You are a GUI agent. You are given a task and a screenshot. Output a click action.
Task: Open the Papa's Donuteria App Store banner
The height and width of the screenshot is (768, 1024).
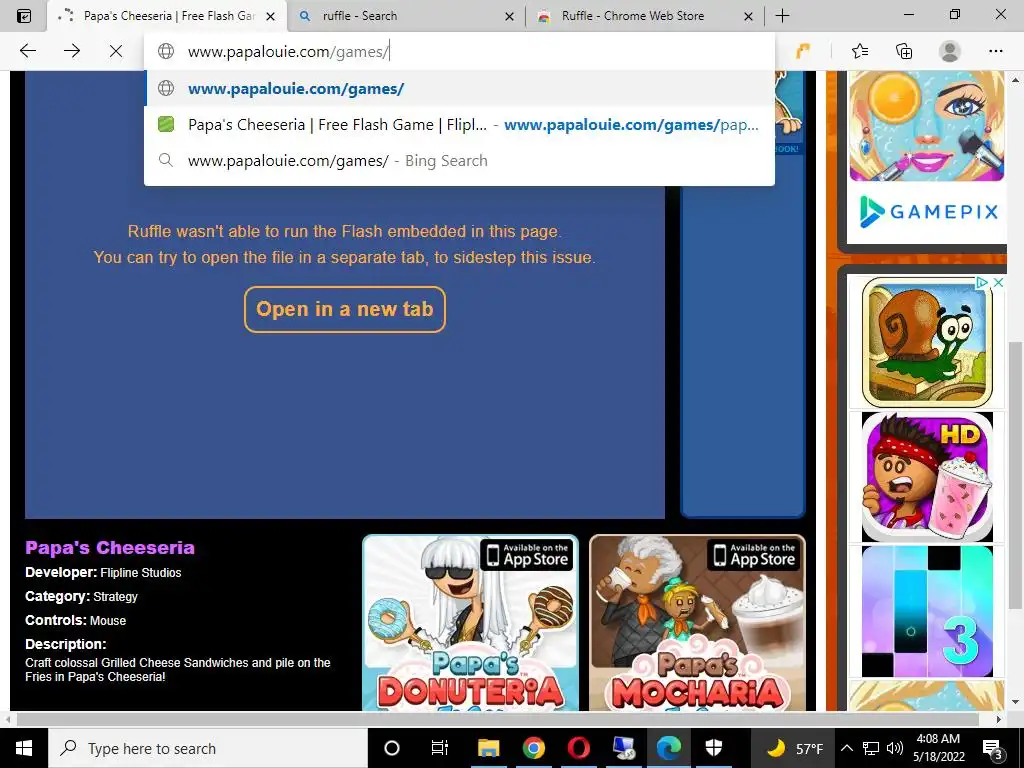pos(470,622)
